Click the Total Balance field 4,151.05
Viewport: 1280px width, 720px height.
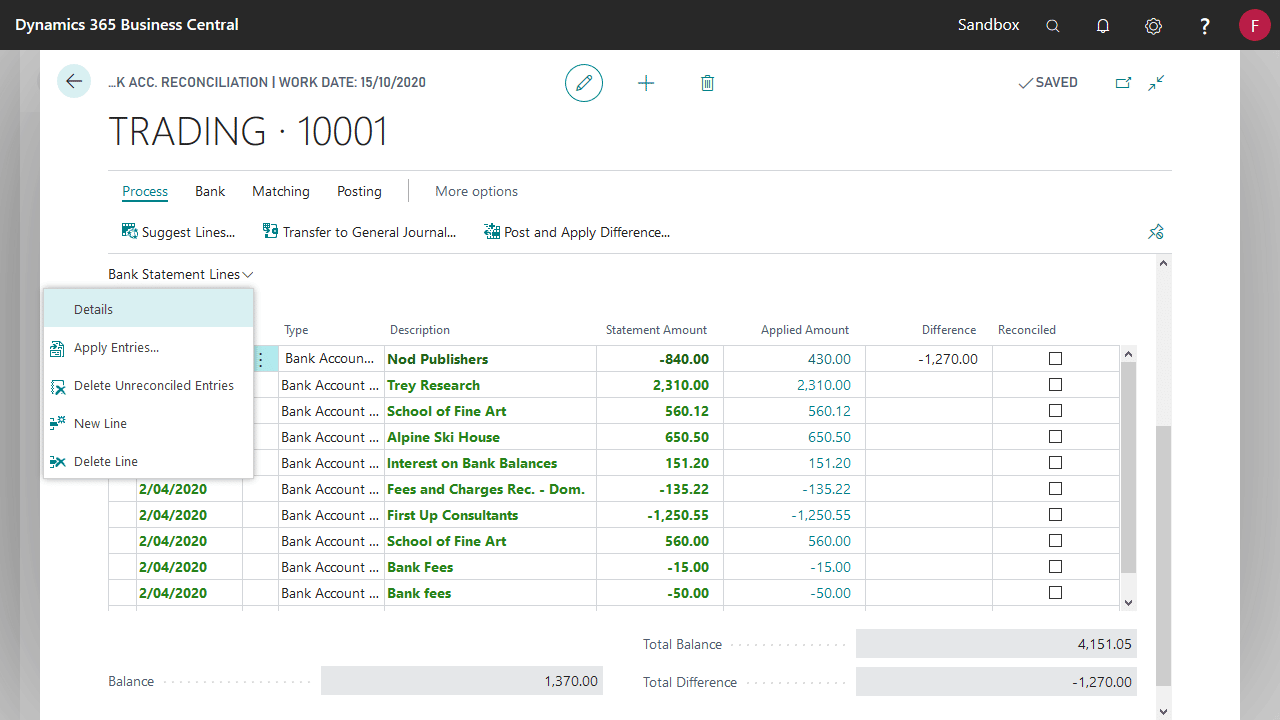click(x=996, y=644)
